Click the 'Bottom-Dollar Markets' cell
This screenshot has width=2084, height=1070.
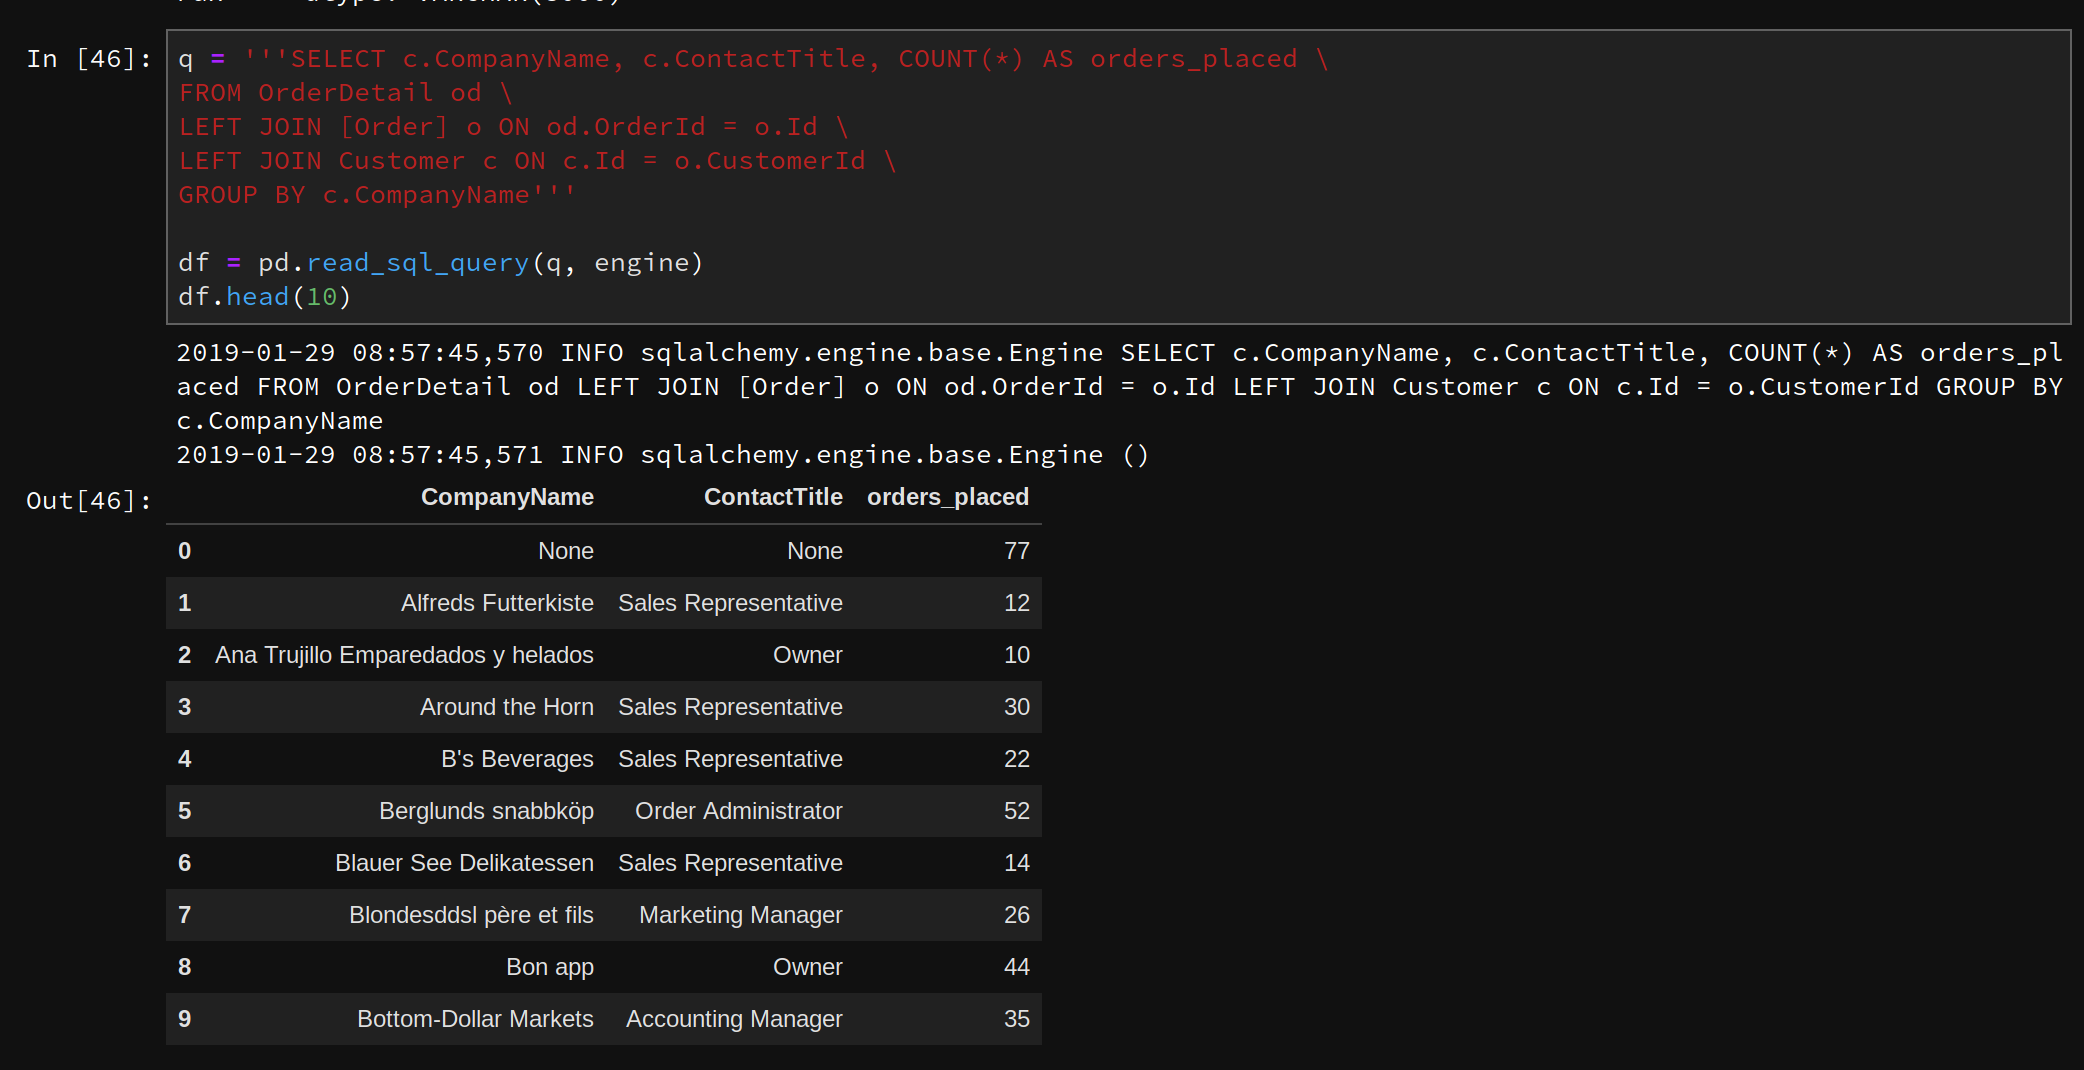pyautogui.click(x=475, y=1019)
